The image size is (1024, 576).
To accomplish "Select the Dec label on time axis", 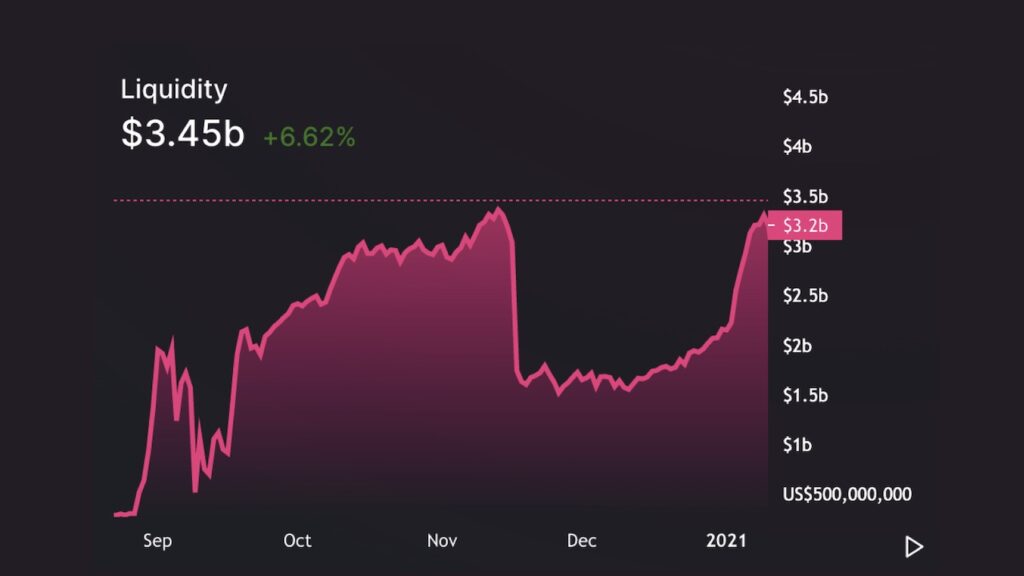I will click(581, 541).
